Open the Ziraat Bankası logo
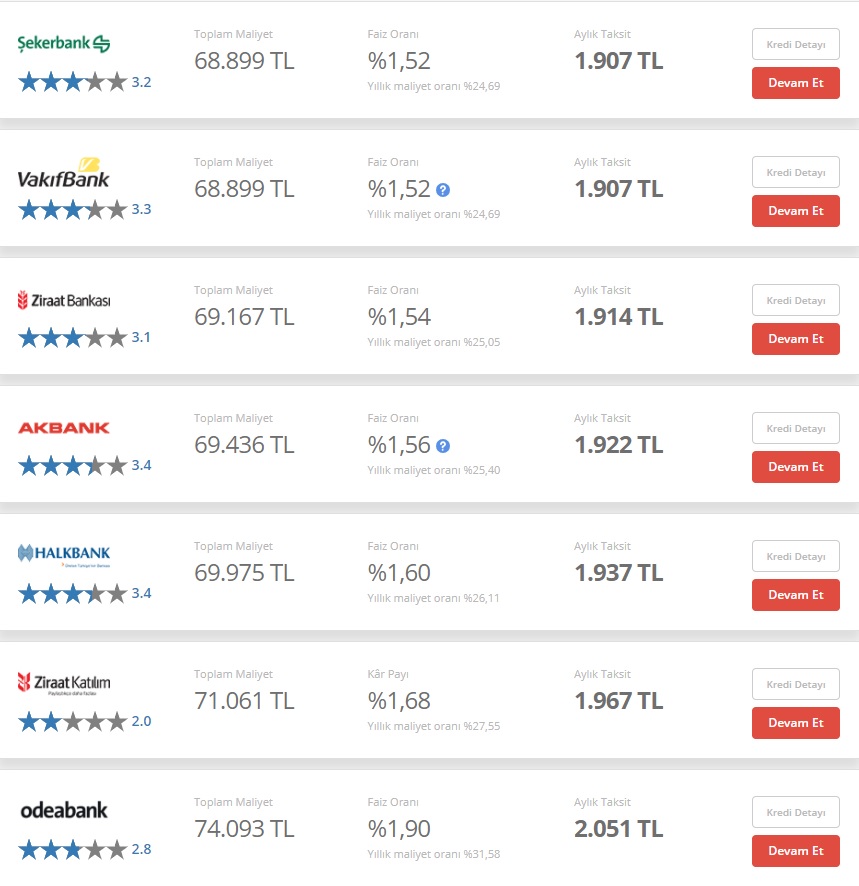The image size is (859, 886). coord(64,300)
